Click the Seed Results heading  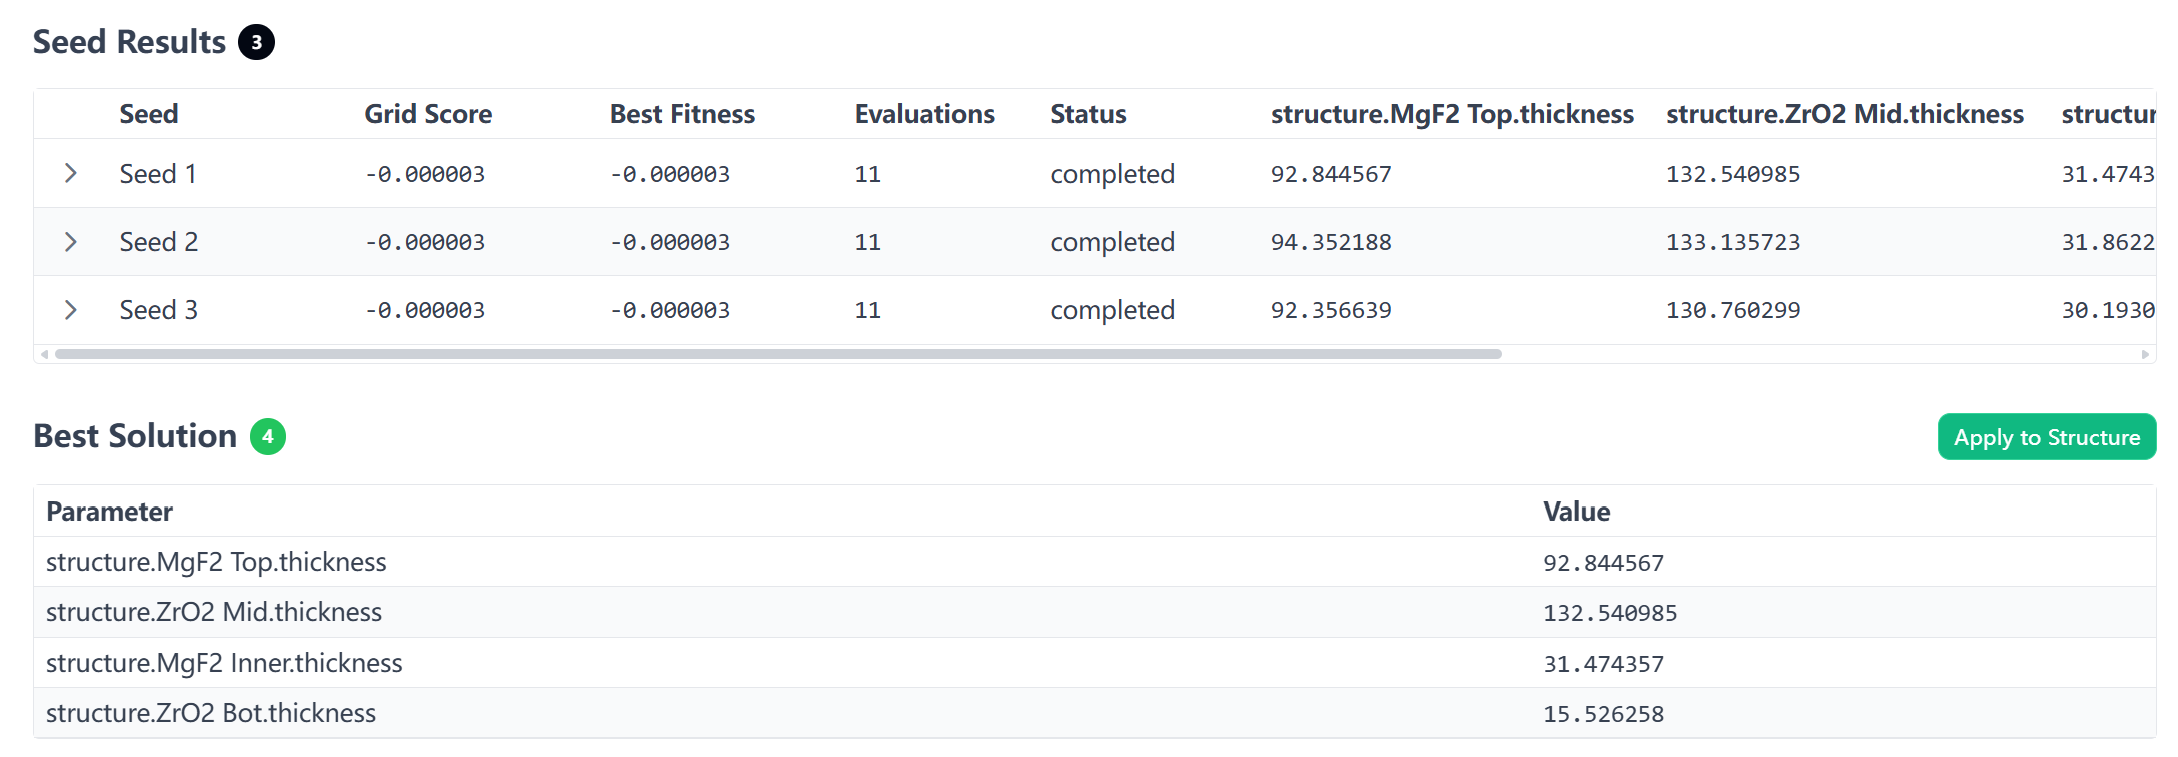pos(129,42)
